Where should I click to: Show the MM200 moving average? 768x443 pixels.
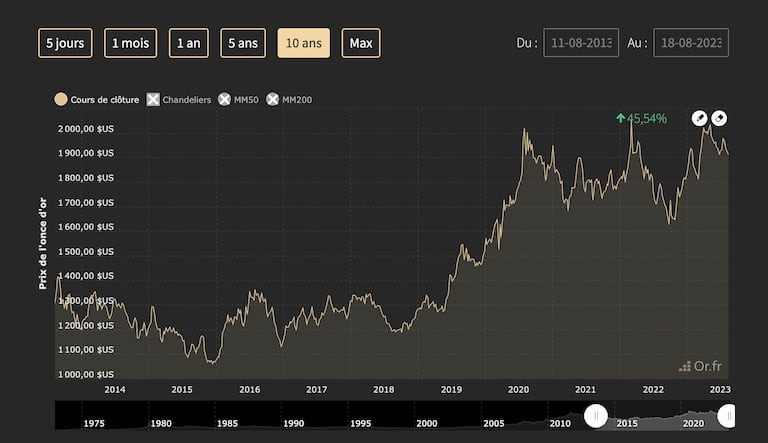288,100
